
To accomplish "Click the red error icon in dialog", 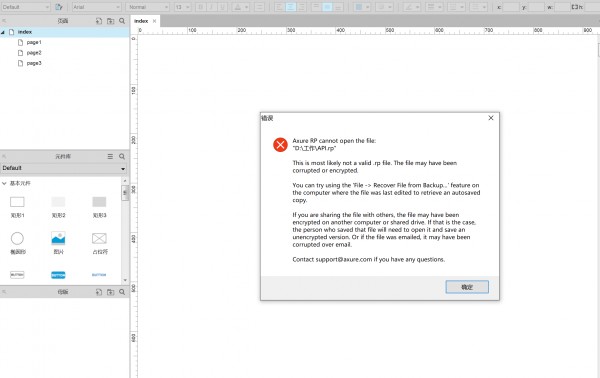I will click(x=280, y=145).
